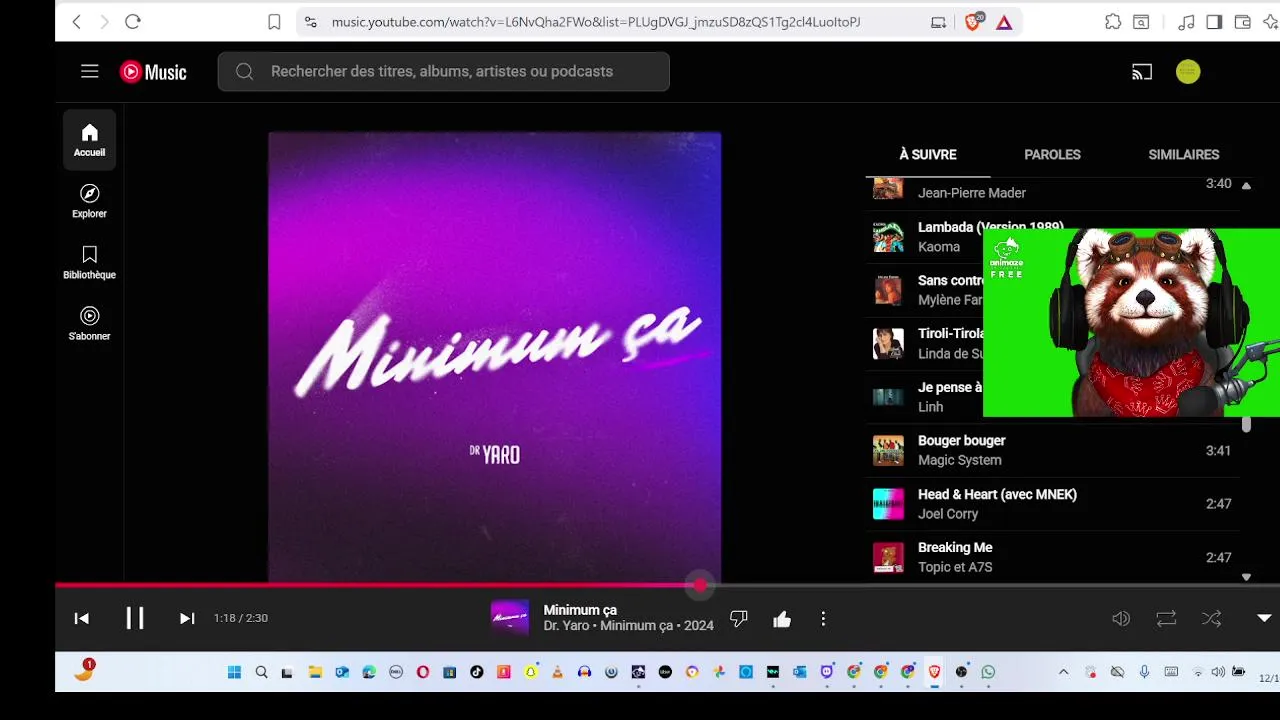Screen dimensions: 1280x720
Task: Go back in the browser
Action: click(77, 22)
